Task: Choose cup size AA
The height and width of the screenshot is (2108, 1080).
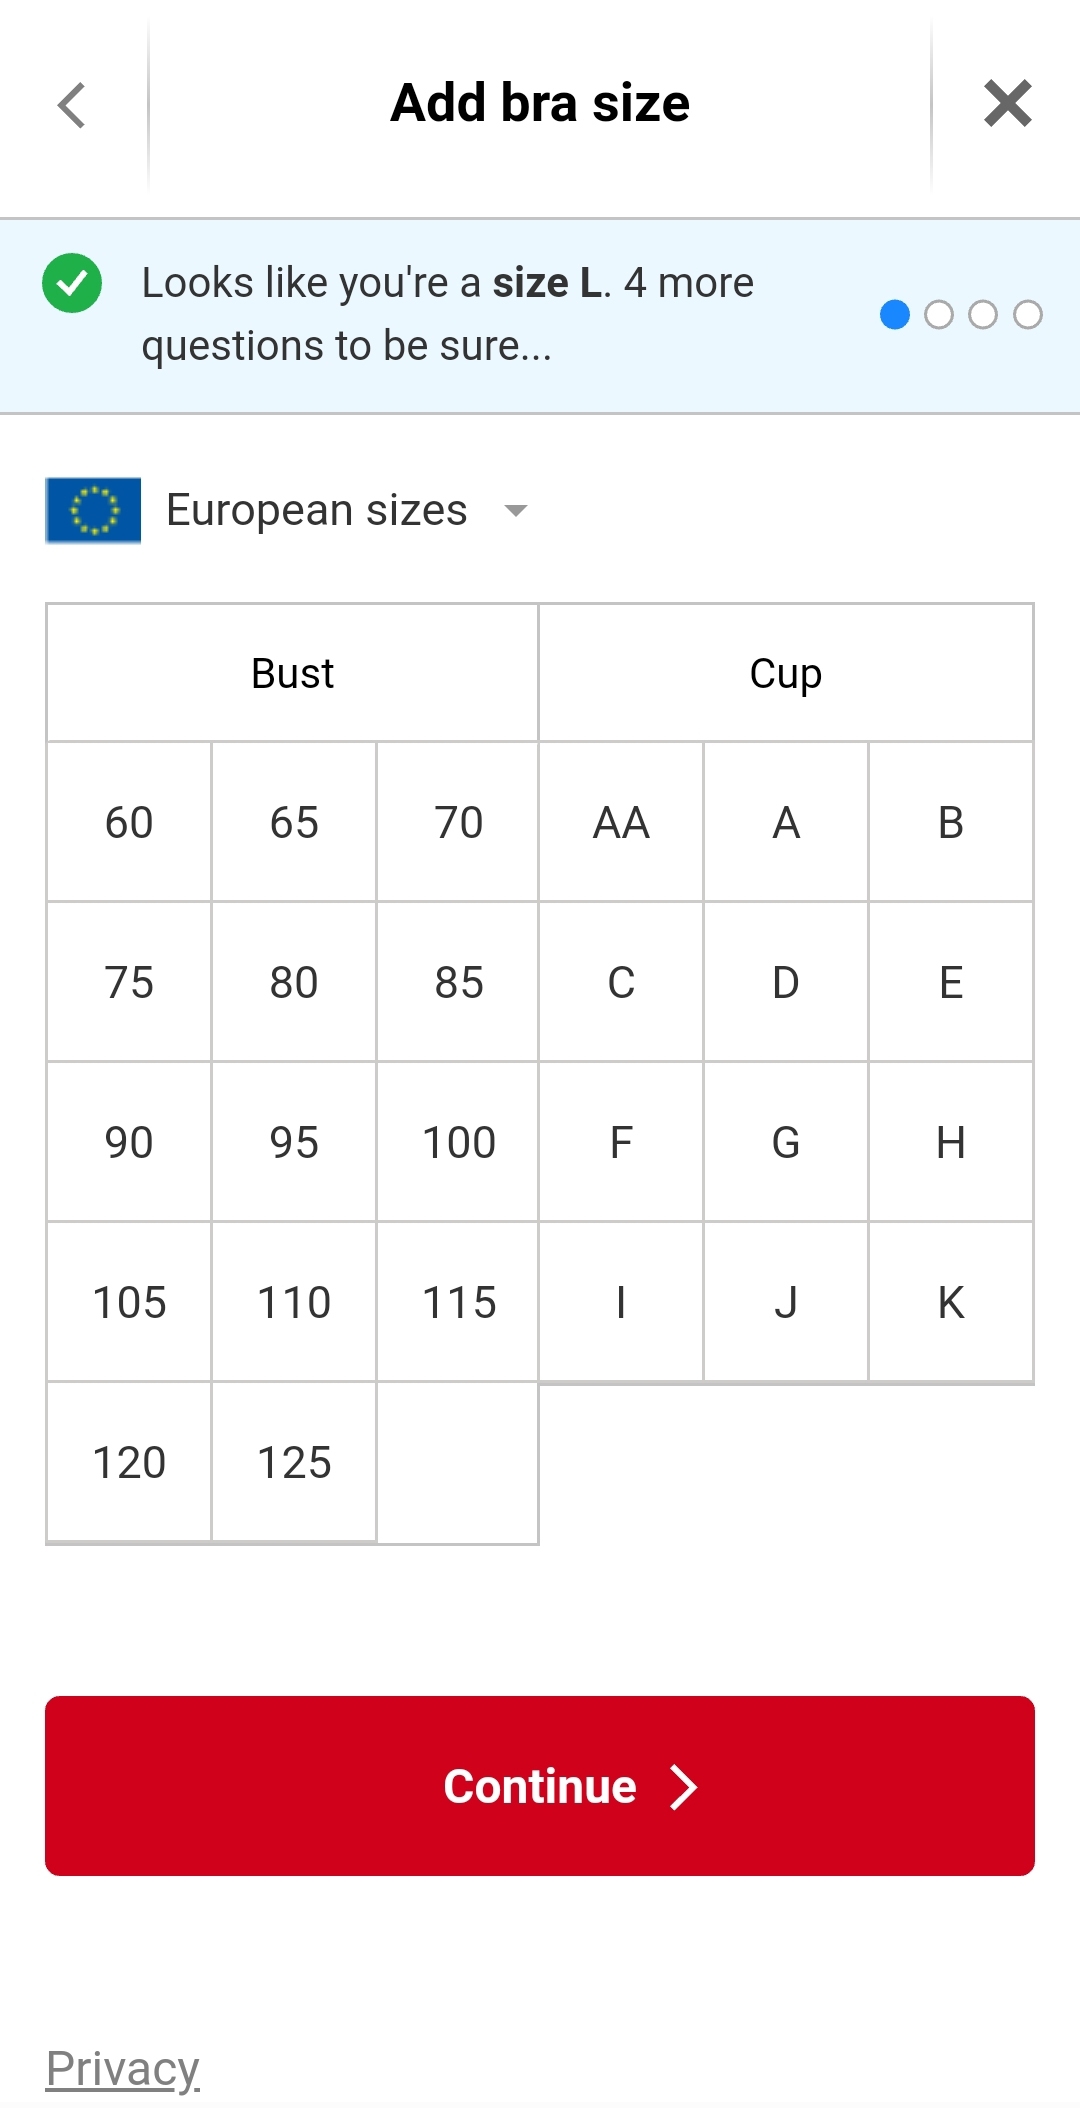Action: point(621,823)
